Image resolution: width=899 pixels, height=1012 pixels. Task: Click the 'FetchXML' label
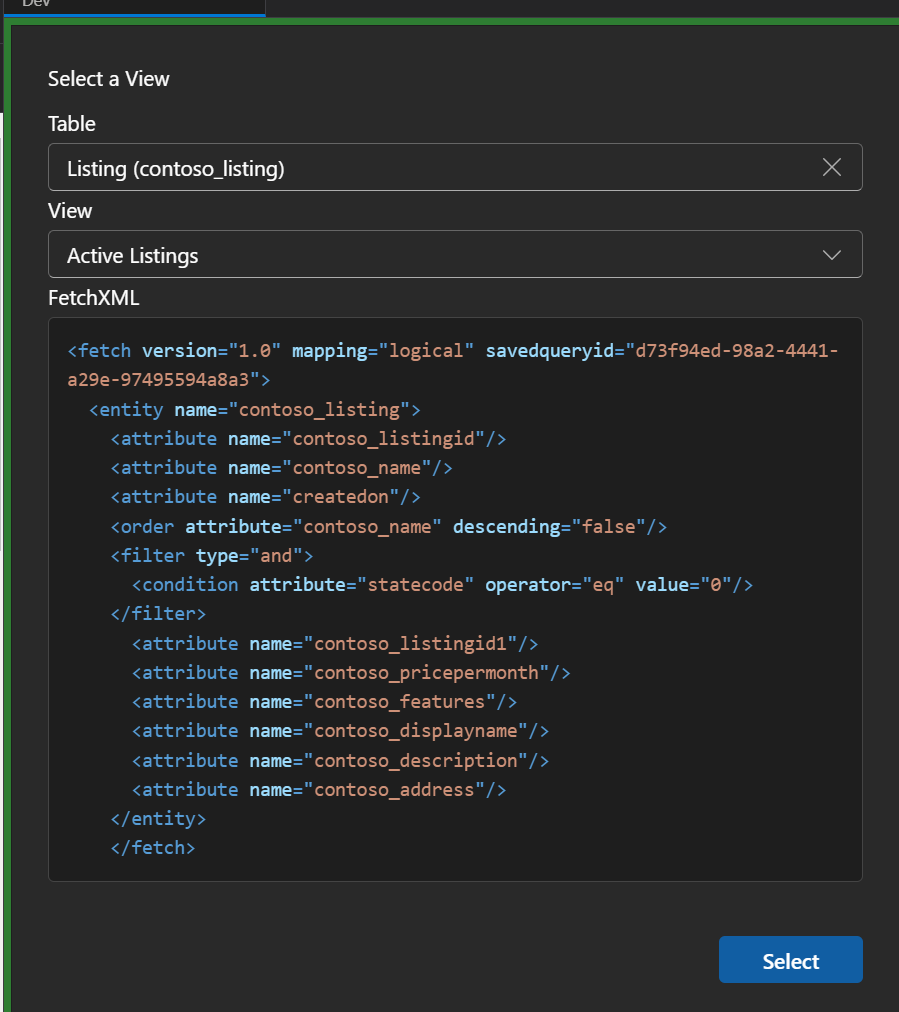click(94, 298)
